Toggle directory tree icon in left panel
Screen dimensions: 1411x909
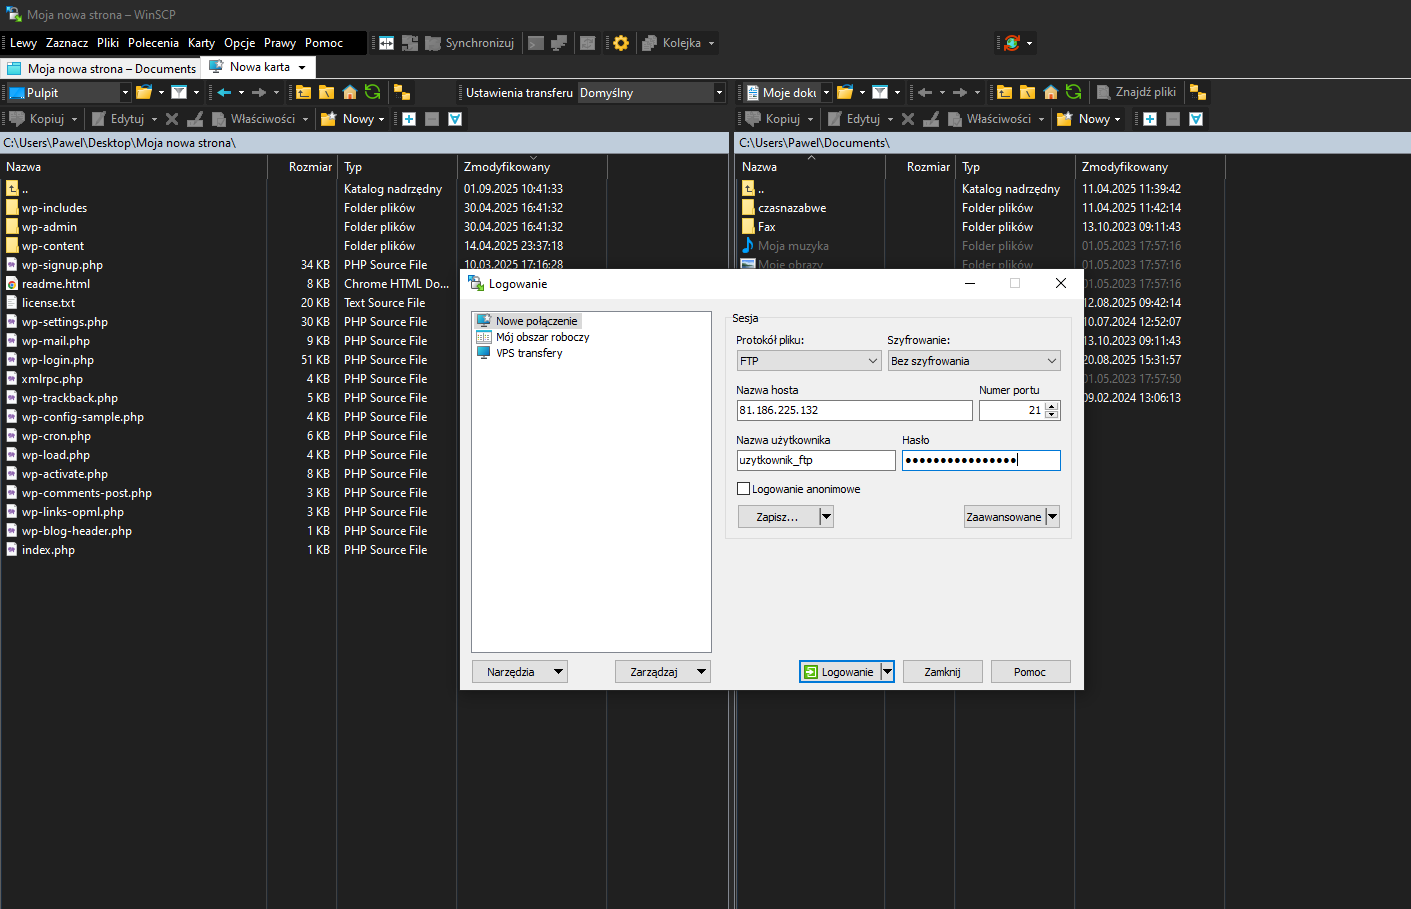click(401, 92)
